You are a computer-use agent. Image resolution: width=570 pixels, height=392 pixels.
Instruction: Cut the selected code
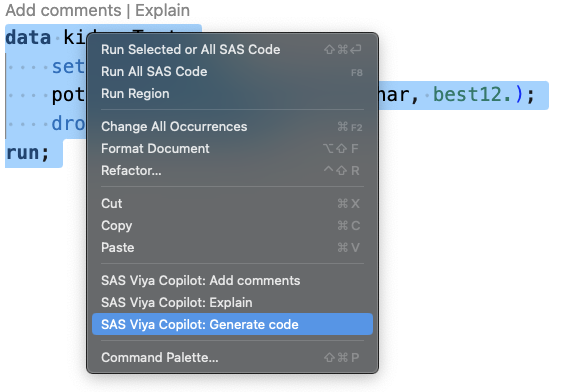tap(232, 203)
